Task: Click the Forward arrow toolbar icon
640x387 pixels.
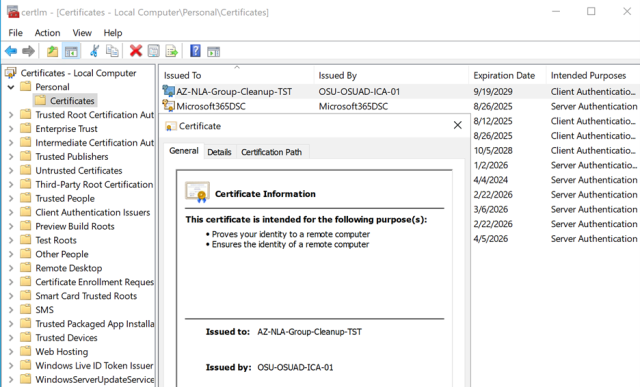Action: [28, 51]
